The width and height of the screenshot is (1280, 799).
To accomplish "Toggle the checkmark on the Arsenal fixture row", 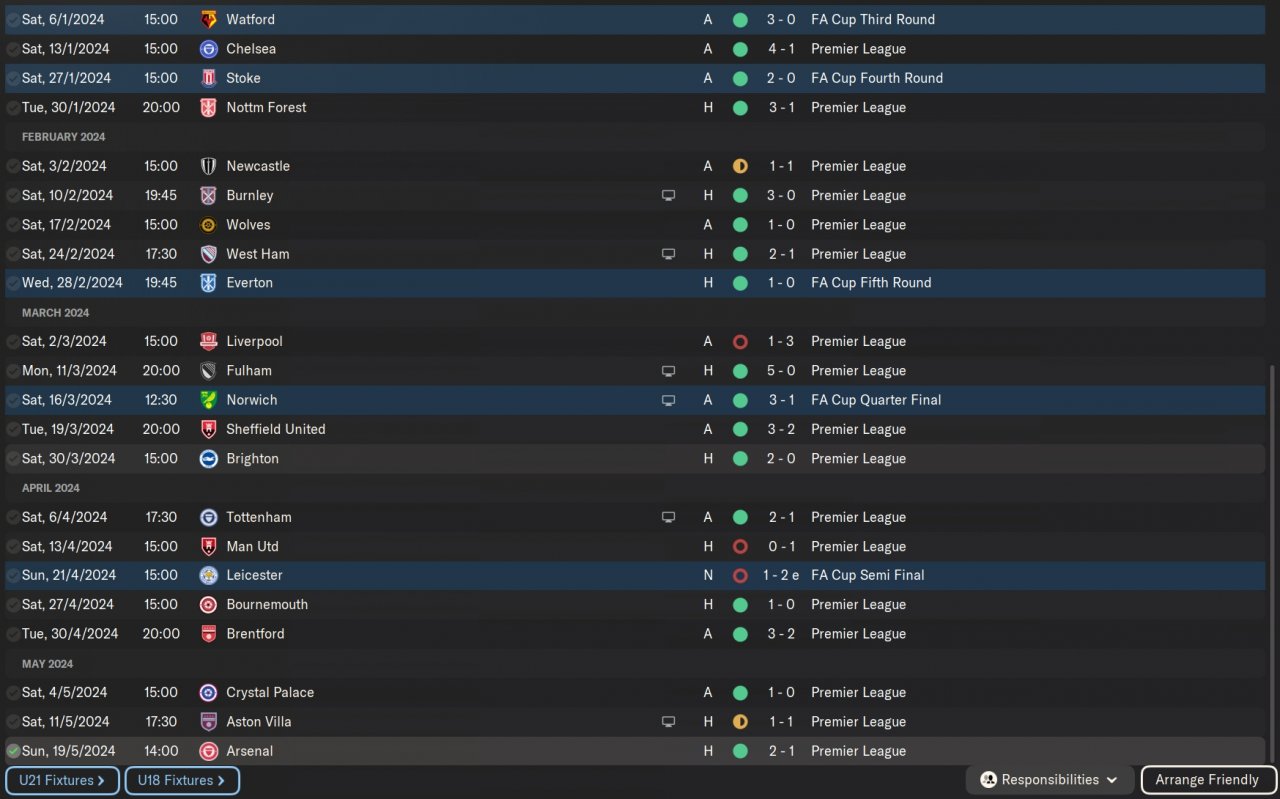I will pyautogui.click(x=13, y=751).
